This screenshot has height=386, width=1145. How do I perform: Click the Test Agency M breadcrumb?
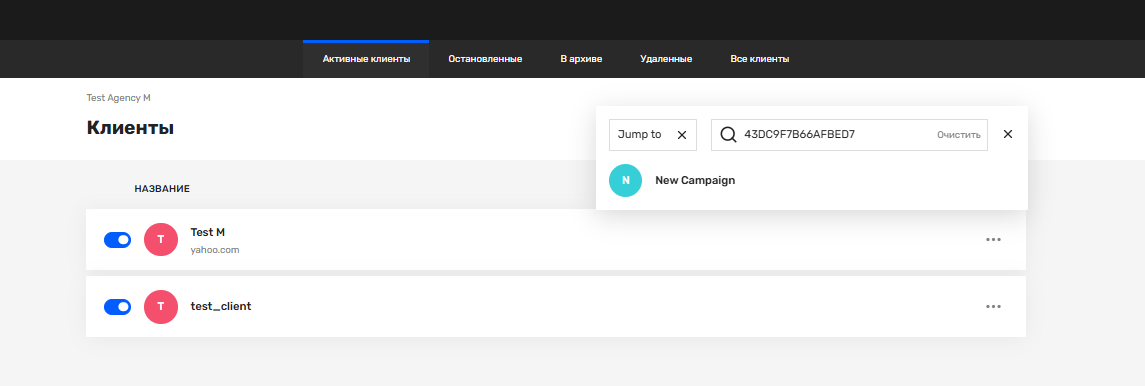coord(118,97)
